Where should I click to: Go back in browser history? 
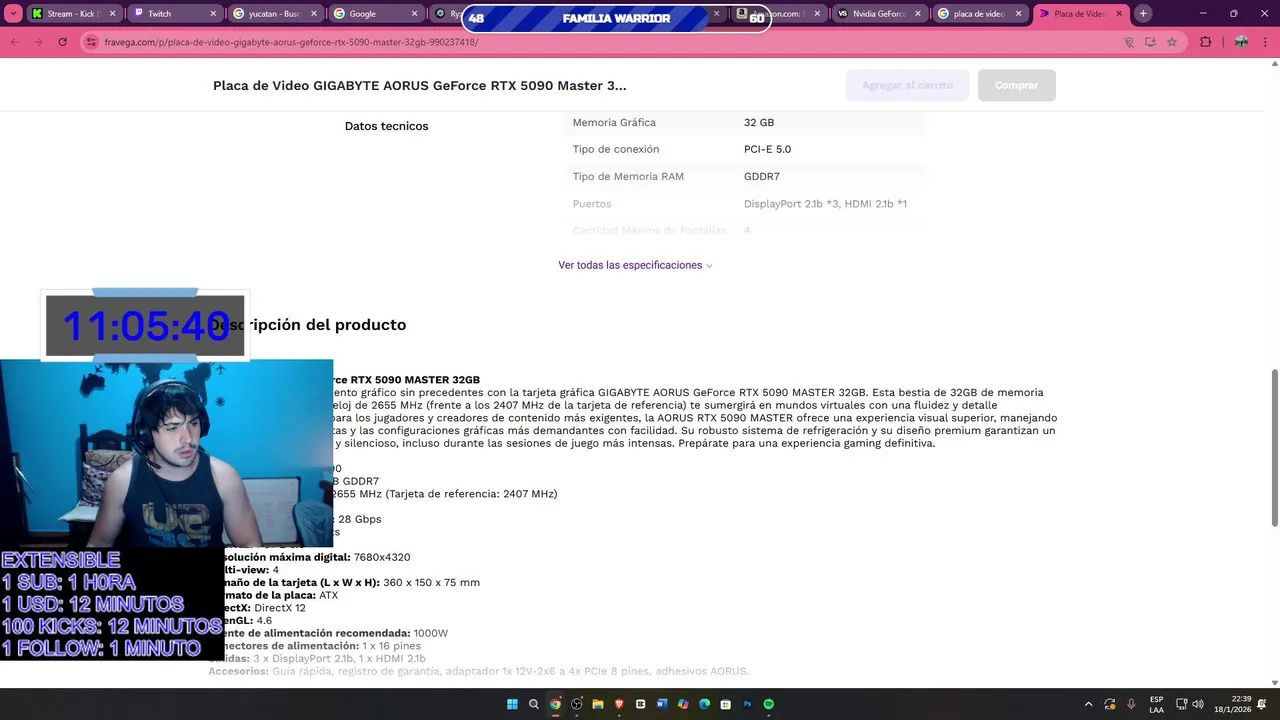tap(15, 42)
